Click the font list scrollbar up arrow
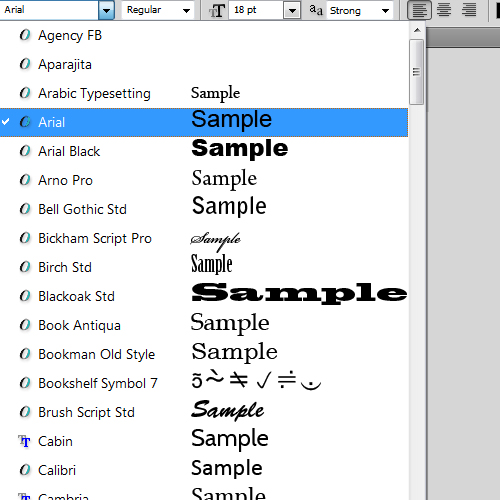The height and width of the screenshot is (500, 500). pos(417,30)
